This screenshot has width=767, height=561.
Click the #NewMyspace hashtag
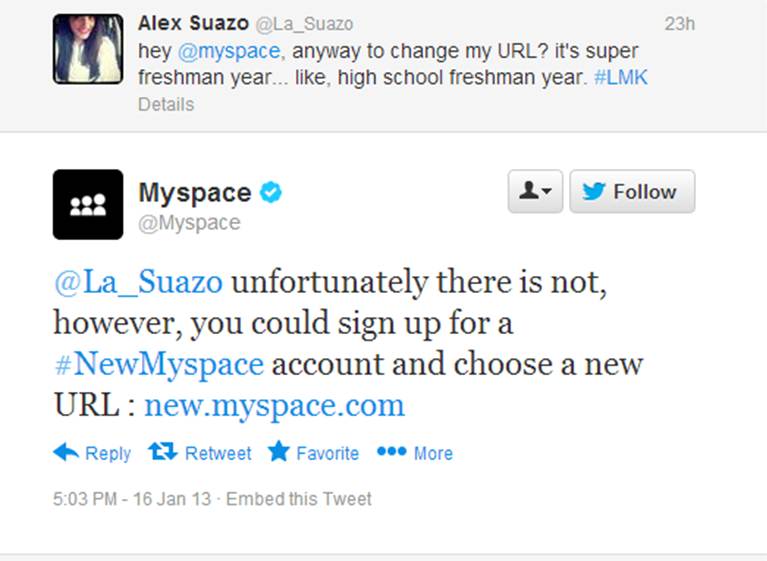pyautogui.click(x=159, y=364)
